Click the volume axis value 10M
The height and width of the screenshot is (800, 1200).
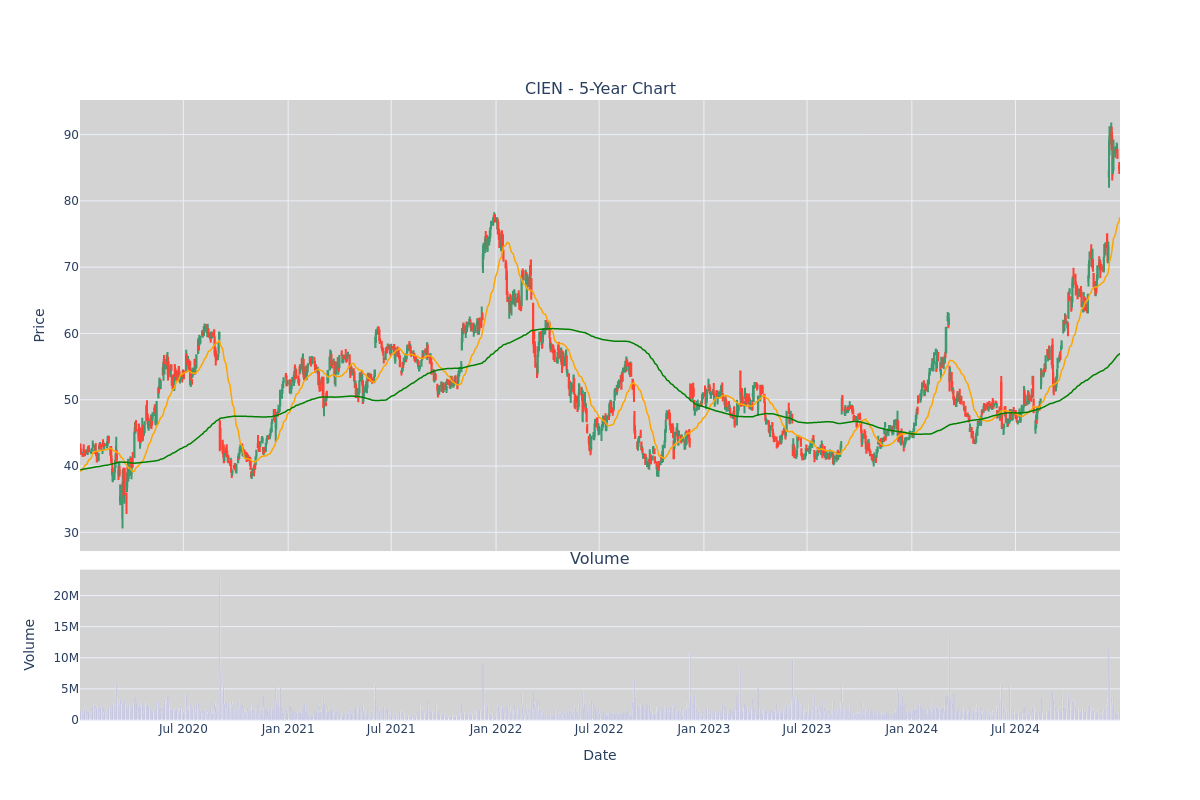66,658
